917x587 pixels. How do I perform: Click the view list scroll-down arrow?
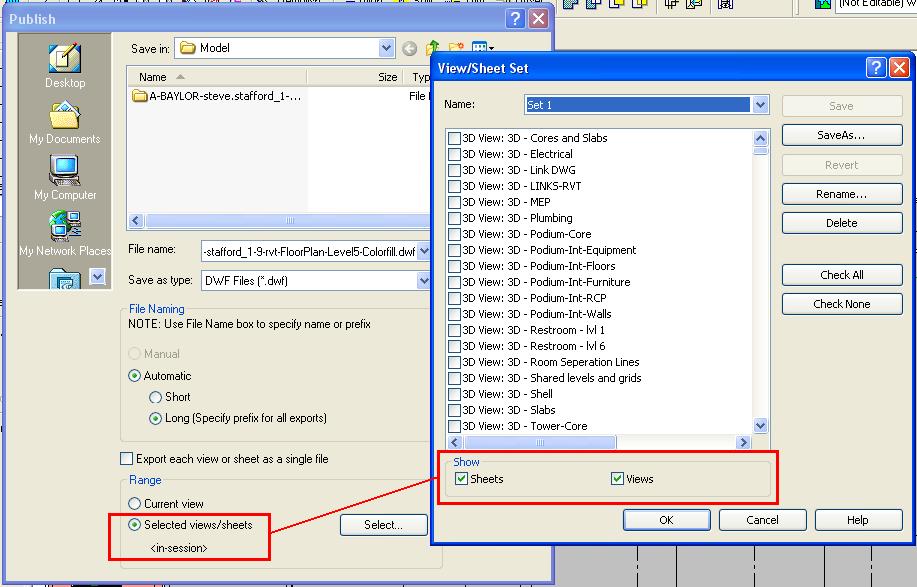[x=760, y=426]
